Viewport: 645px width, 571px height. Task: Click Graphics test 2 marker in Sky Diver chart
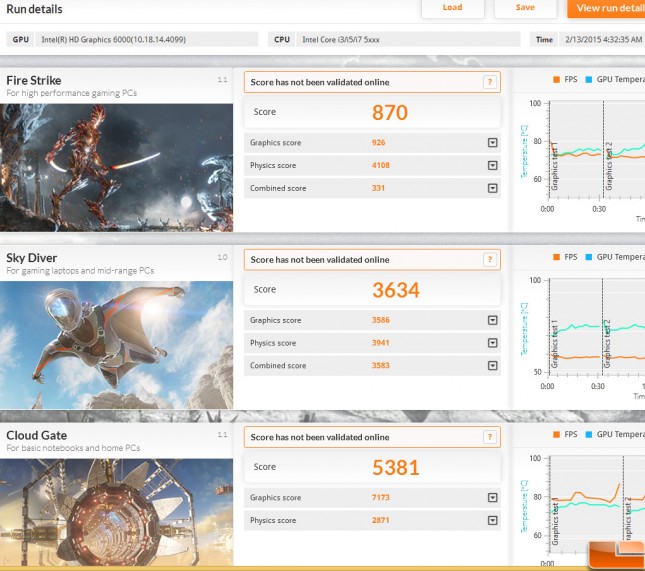(608, 344)
